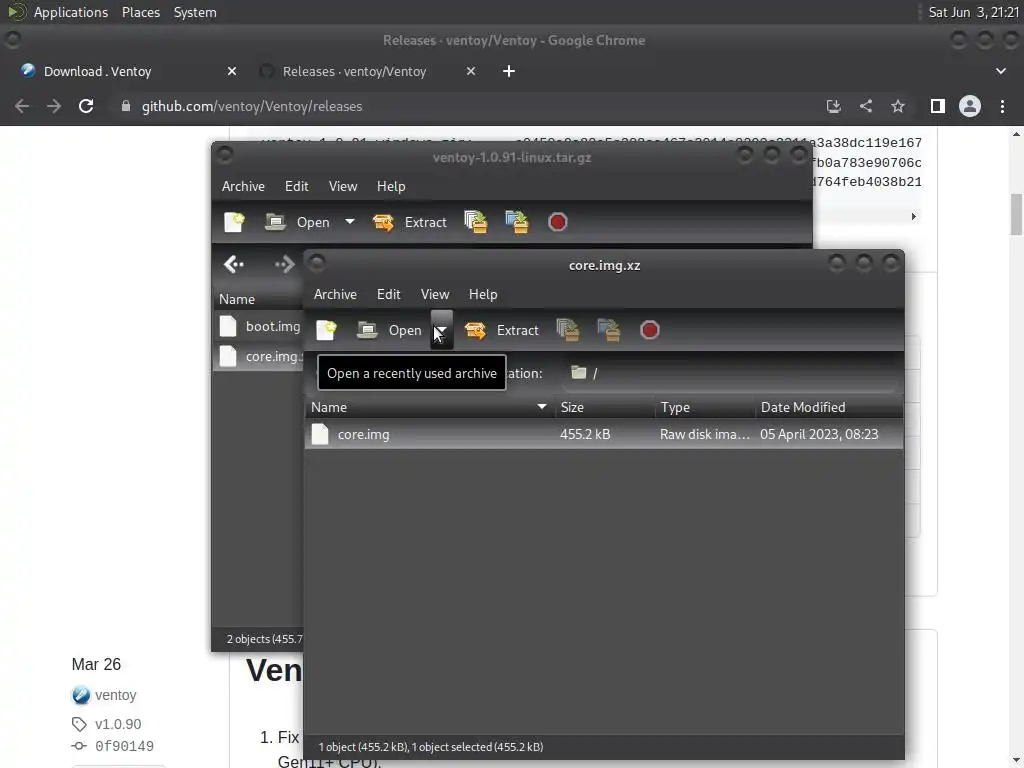1024x768 pixels.
Task: Open a new Chrome tab
Action: 509,71
